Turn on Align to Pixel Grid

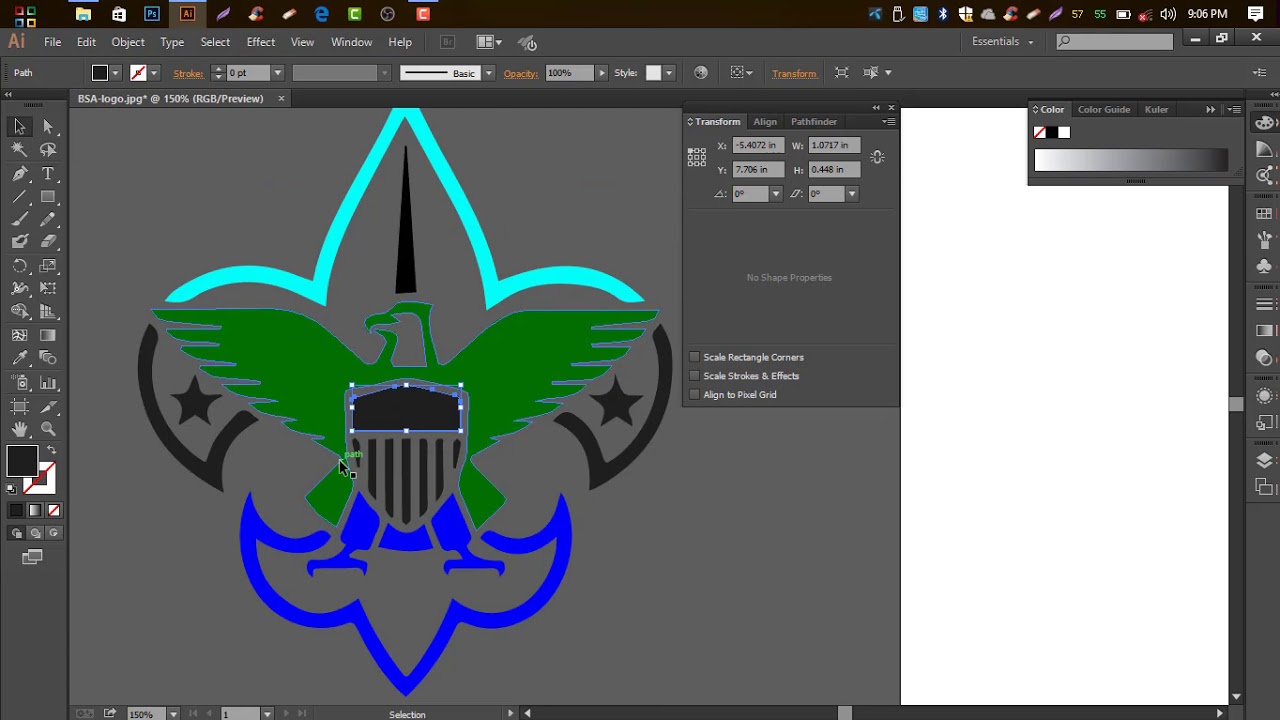695,394
